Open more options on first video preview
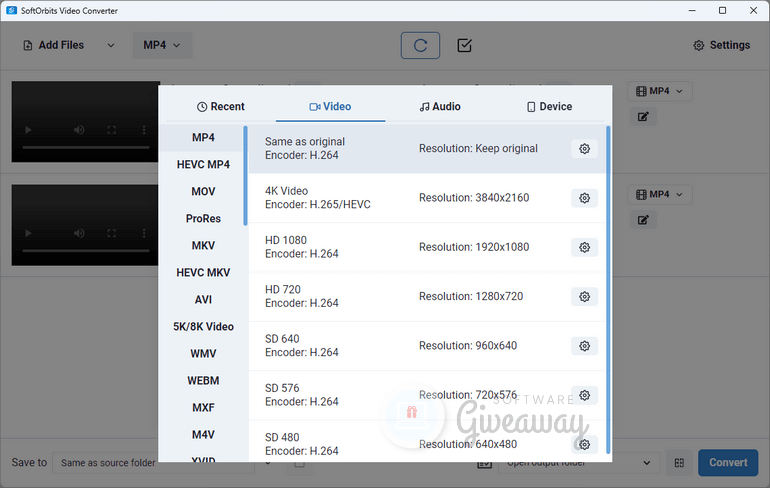 [x=144, y=130]
